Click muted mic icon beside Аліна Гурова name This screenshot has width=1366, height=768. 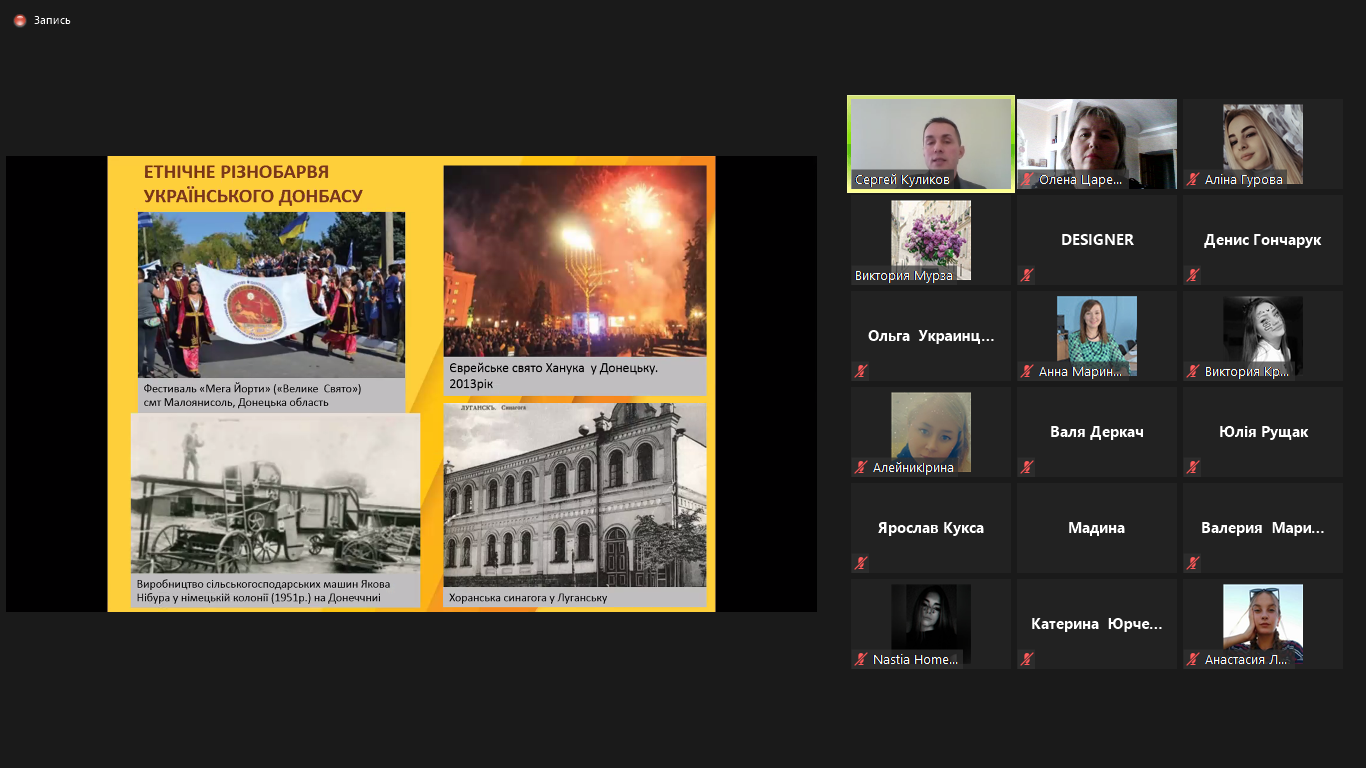(1193, 180)
